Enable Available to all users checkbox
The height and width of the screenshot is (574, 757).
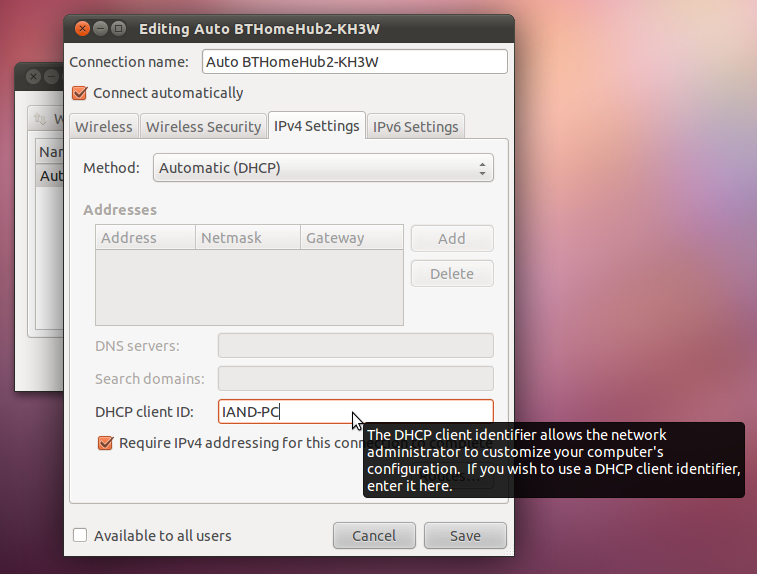pyautogui.click(x=80, y=535)
